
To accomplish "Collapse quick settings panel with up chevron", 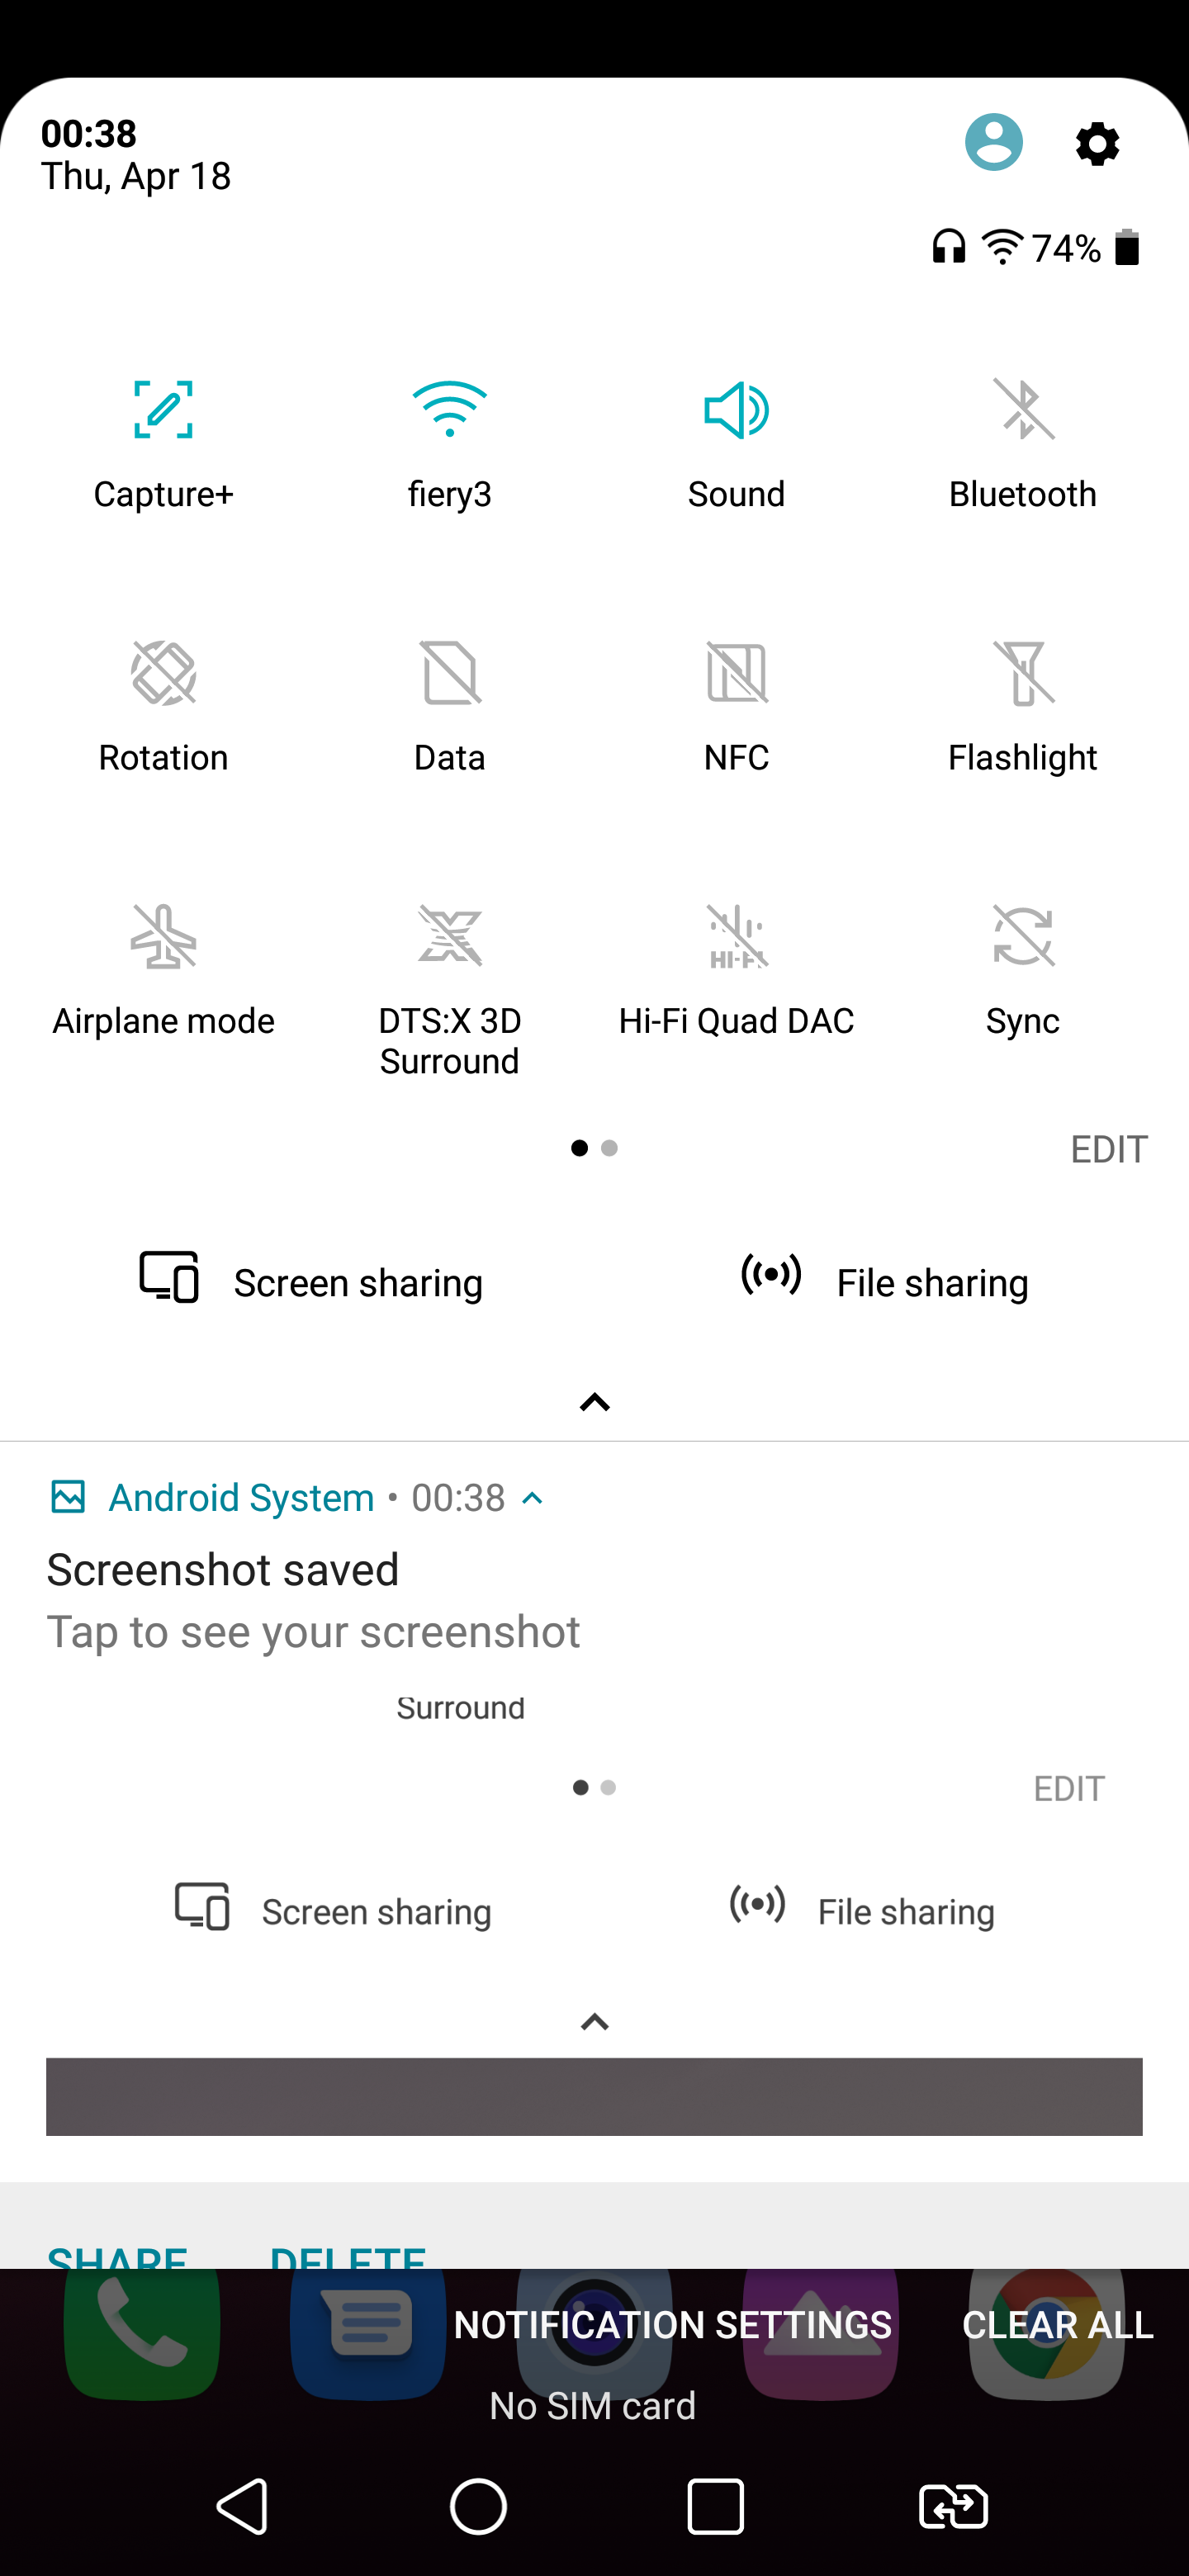I will click(x=594, y=1402).
